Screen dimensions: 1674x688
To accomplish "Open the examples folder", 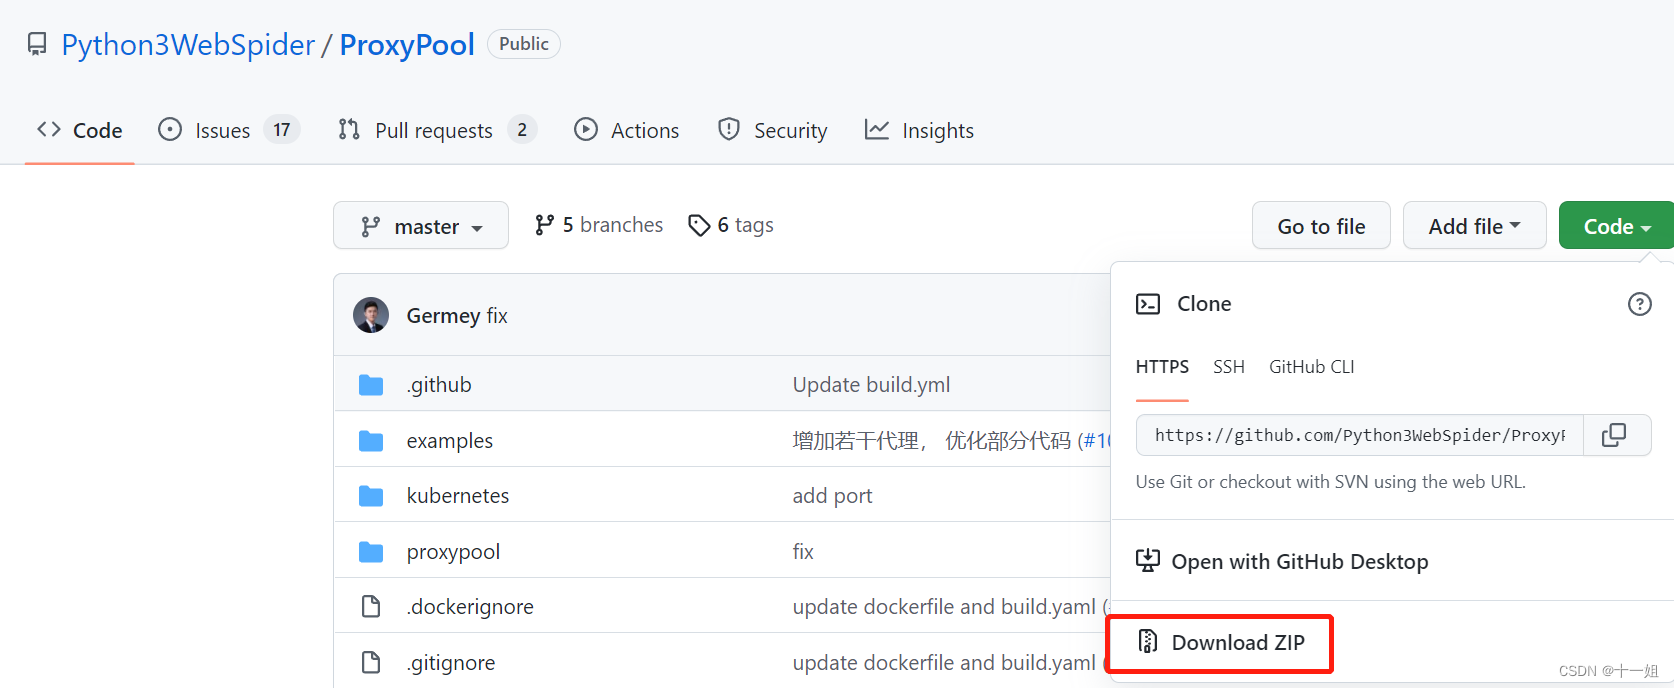I will point(450,441).
